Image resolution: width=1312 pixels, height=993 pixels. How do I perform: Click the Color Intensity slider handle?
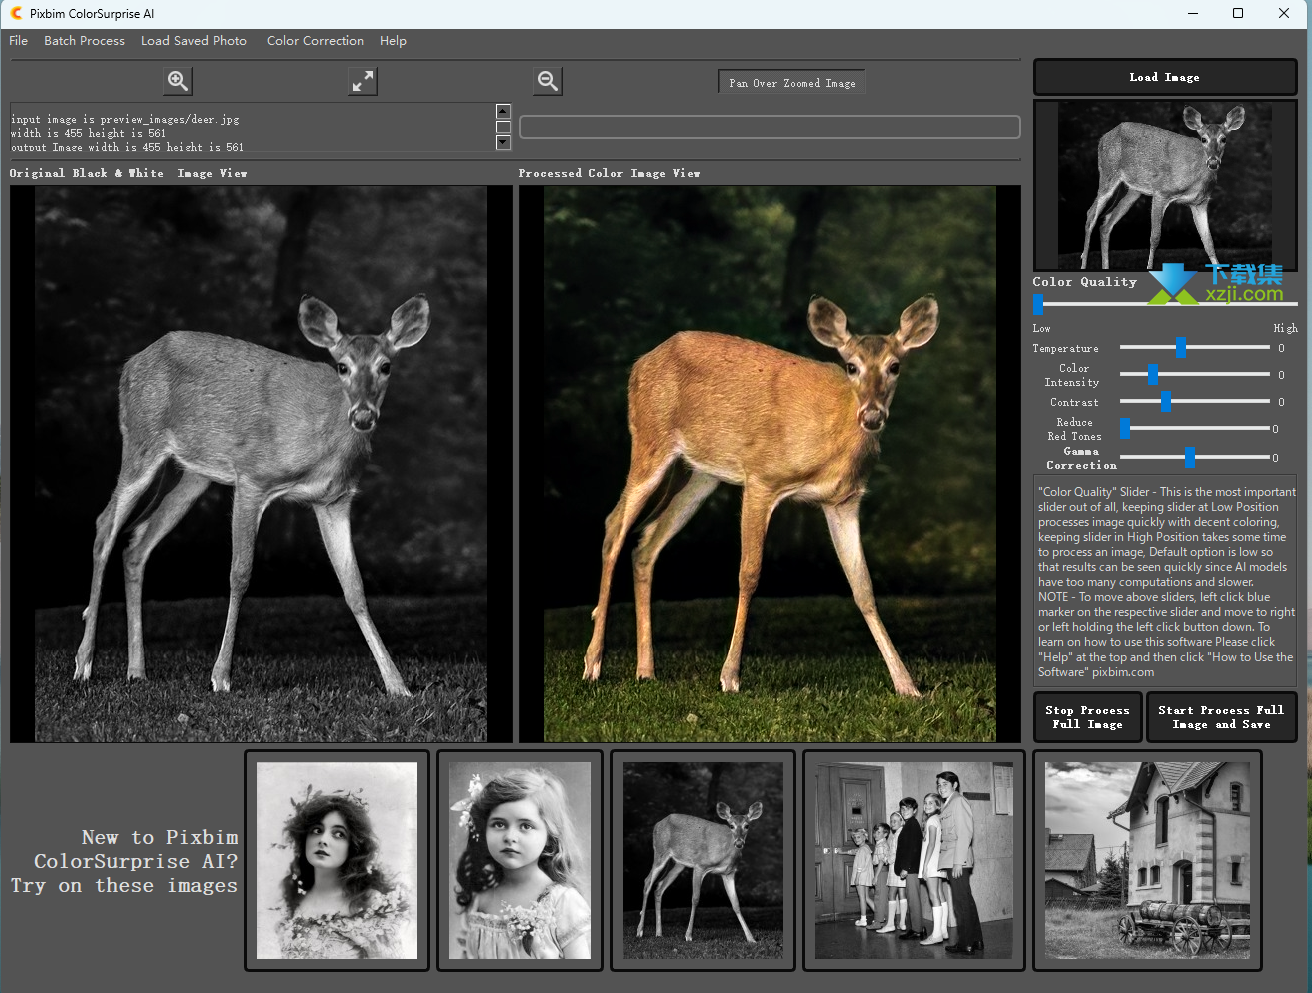[x=1153, y=375]
